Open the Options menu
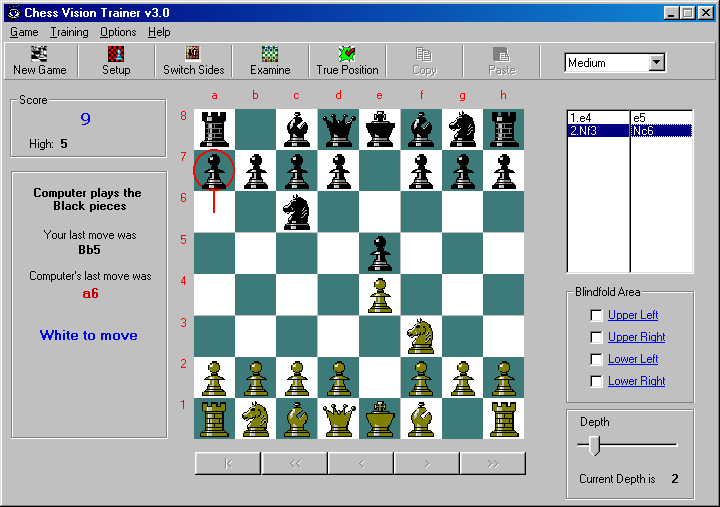720x507 pixels. click(118, 32)
